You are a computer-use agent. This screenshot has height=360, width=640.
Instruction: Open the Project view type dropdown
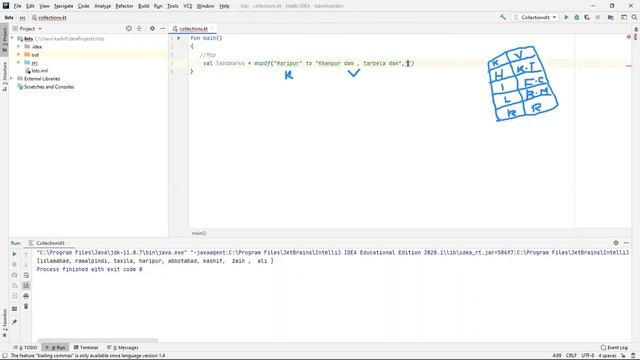31,29
